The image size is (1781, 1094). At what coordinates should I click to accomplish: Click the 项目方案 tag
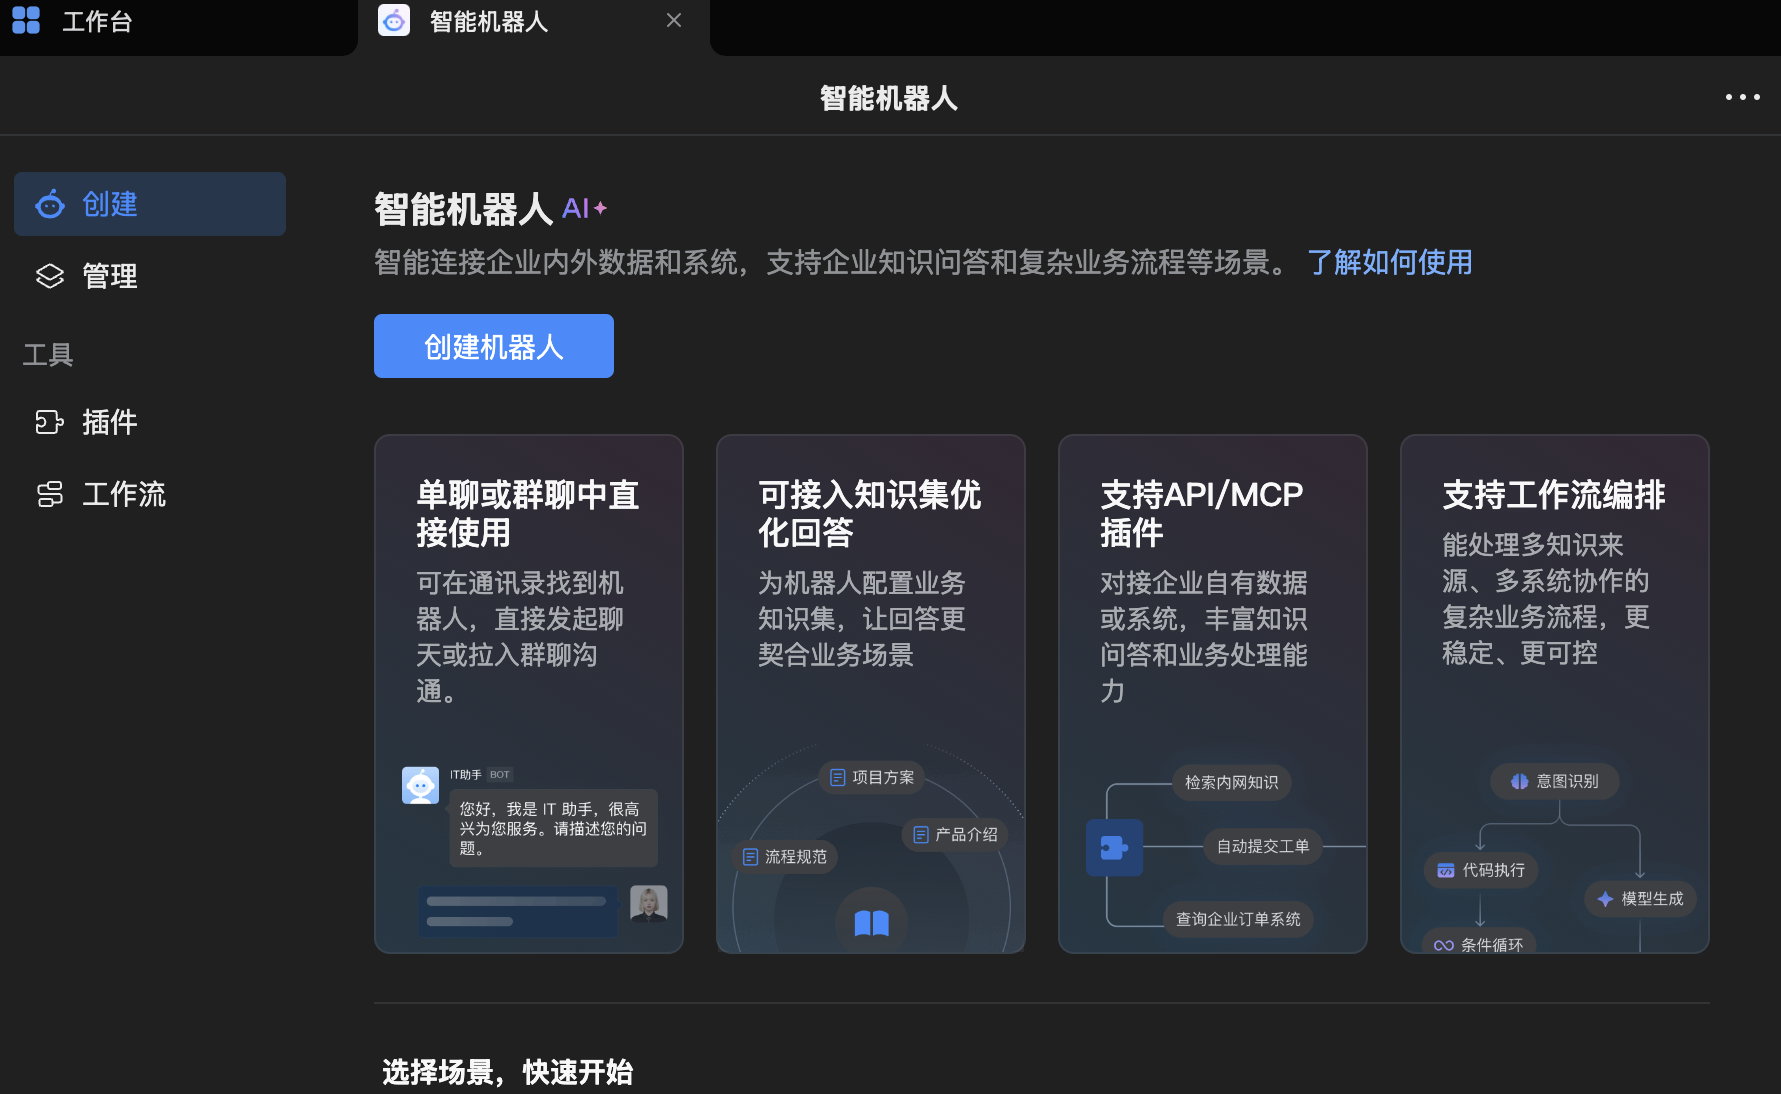coord(872,777)
